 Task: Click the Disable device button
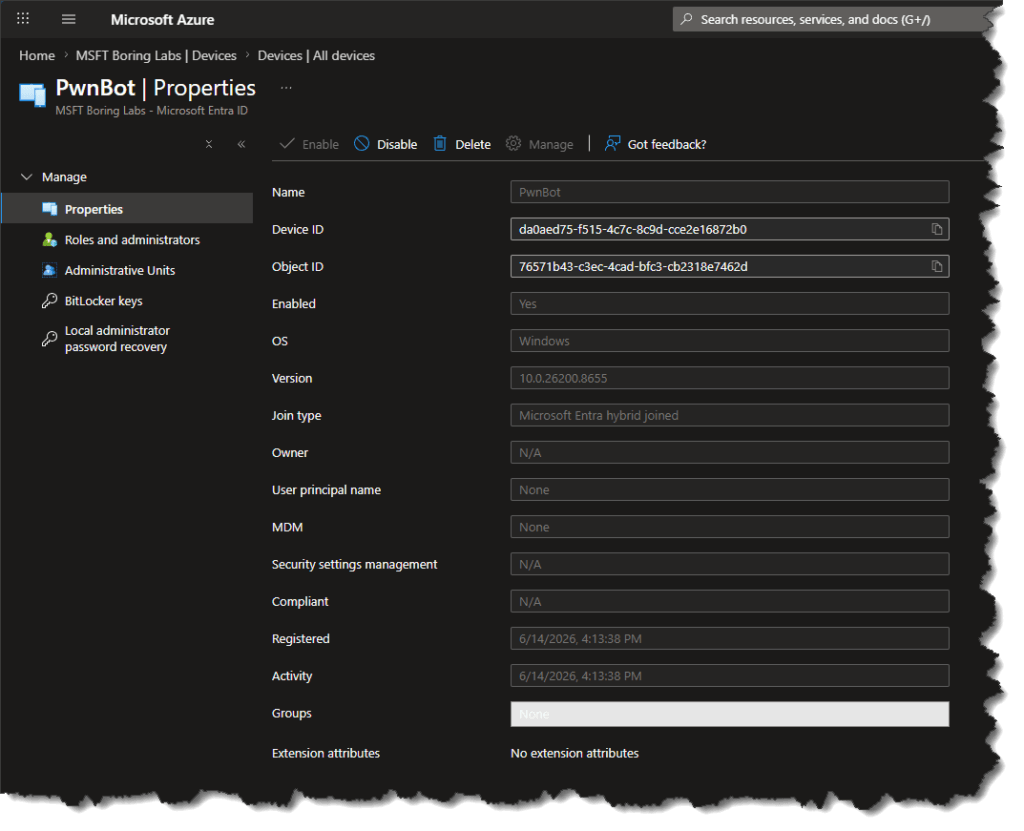385,144
